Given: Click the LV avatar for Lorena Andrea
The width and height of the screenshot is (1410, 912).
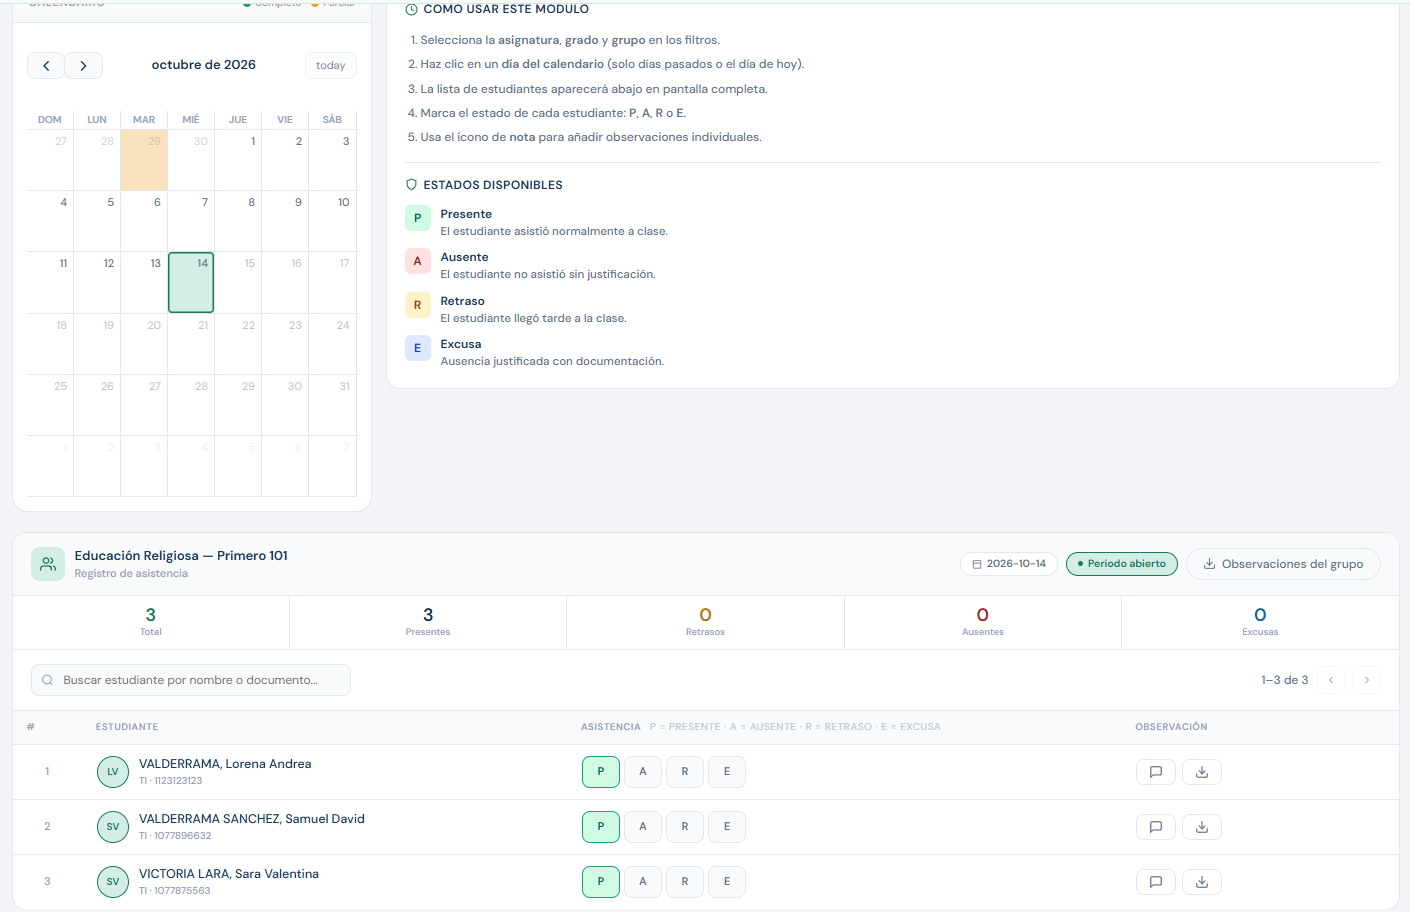Looking at the screenshot, I should (x=113, y=772).
